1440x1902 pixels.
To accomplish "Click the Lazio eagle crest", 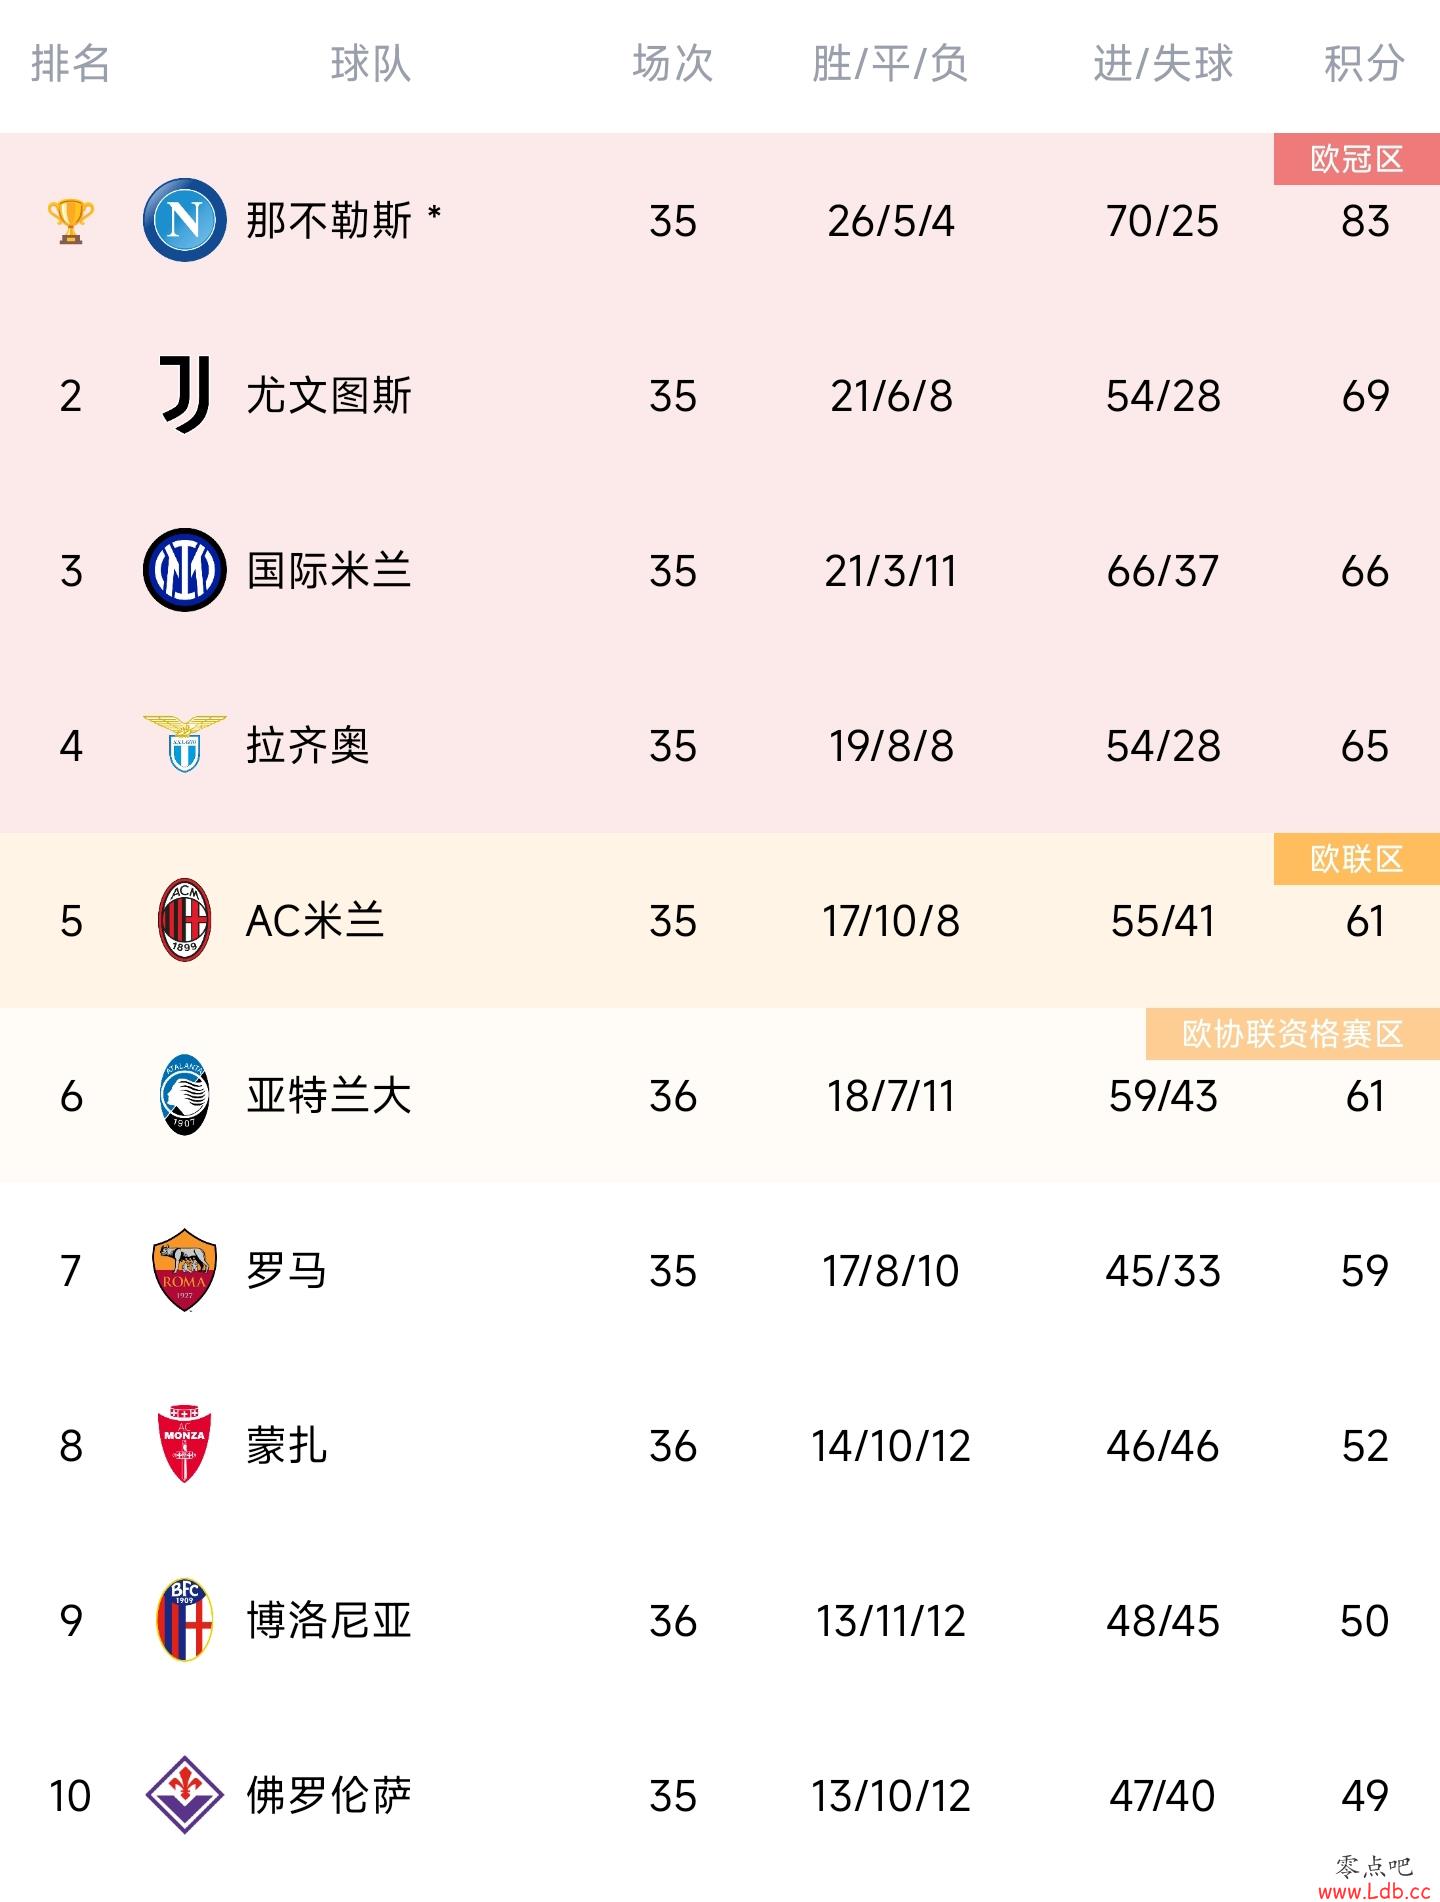I will tap(185, 743).
